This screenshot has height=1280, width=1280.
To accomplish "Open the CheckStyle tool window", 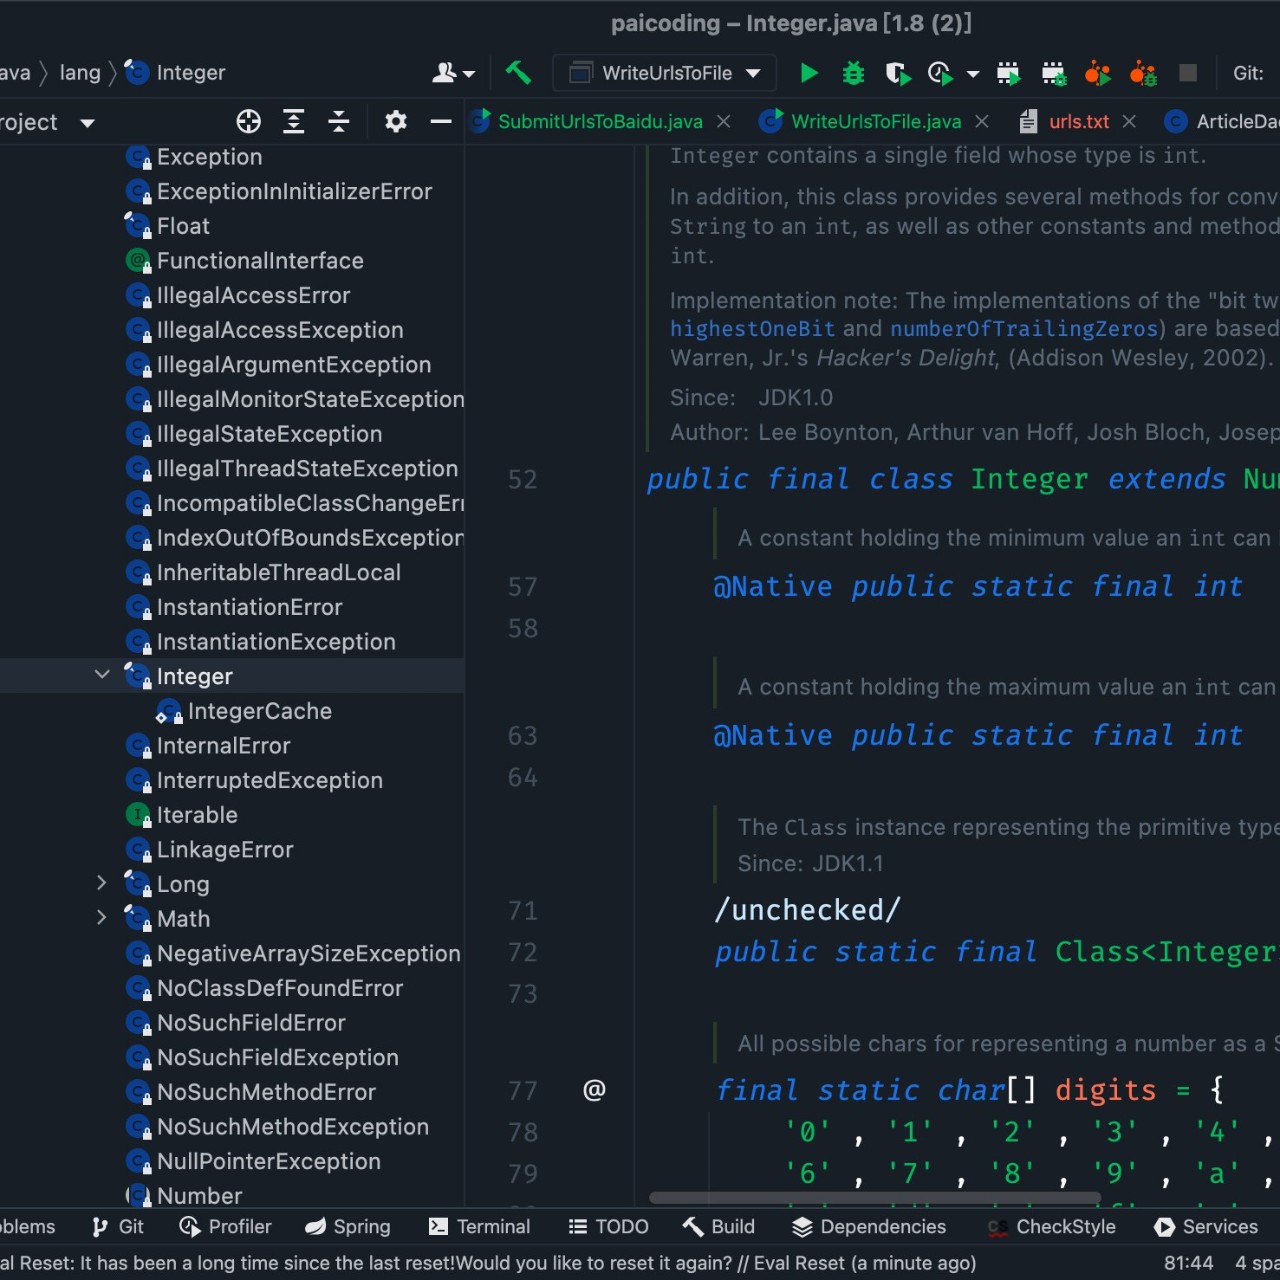I will (1051, 1227).
